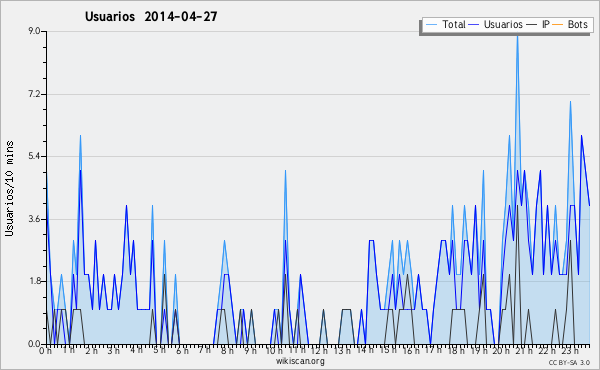
Task: Click the y-axis value "7.2"
Action: click(x=34, y=94)
